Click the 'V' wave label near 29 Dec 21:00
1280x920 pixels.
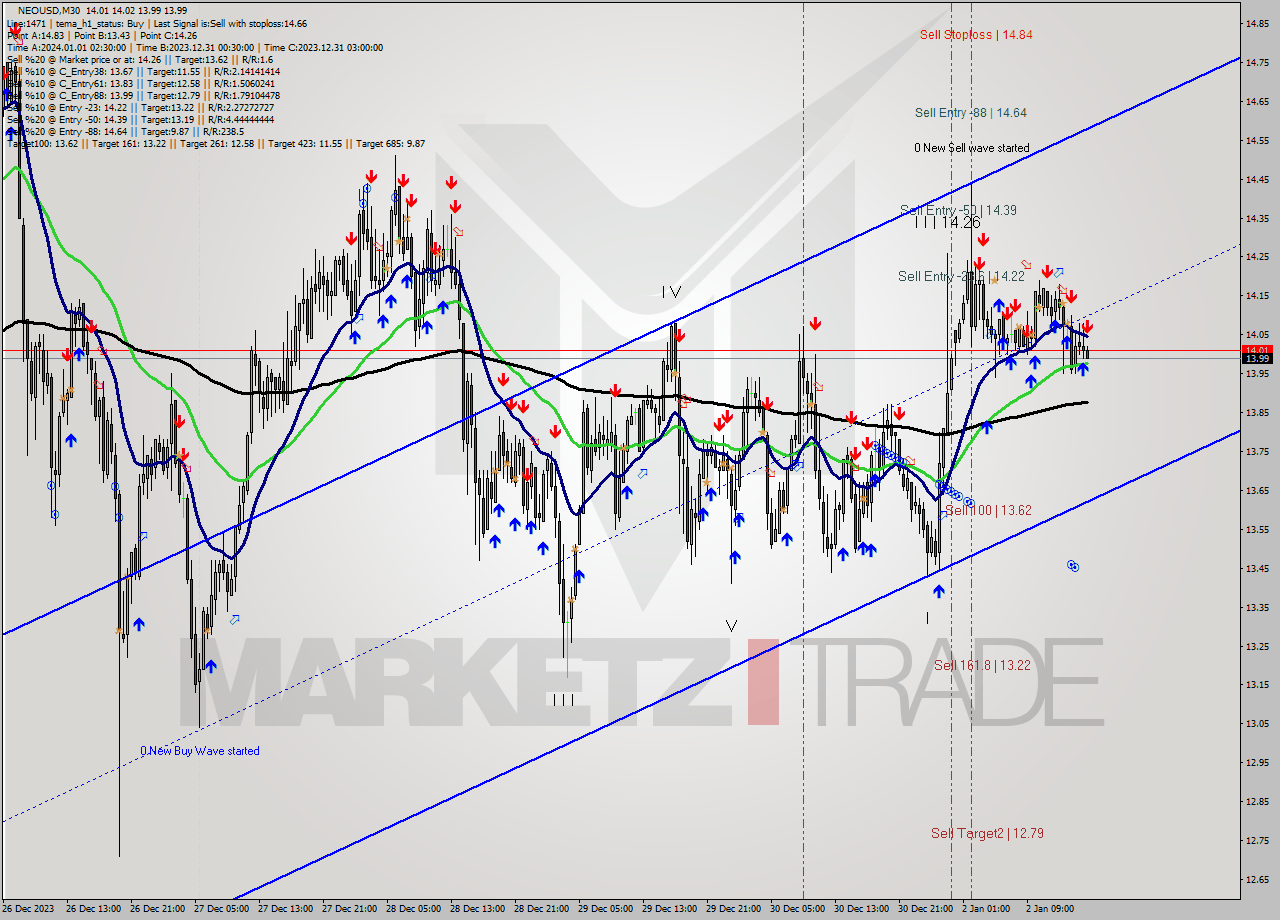[731, 626]
